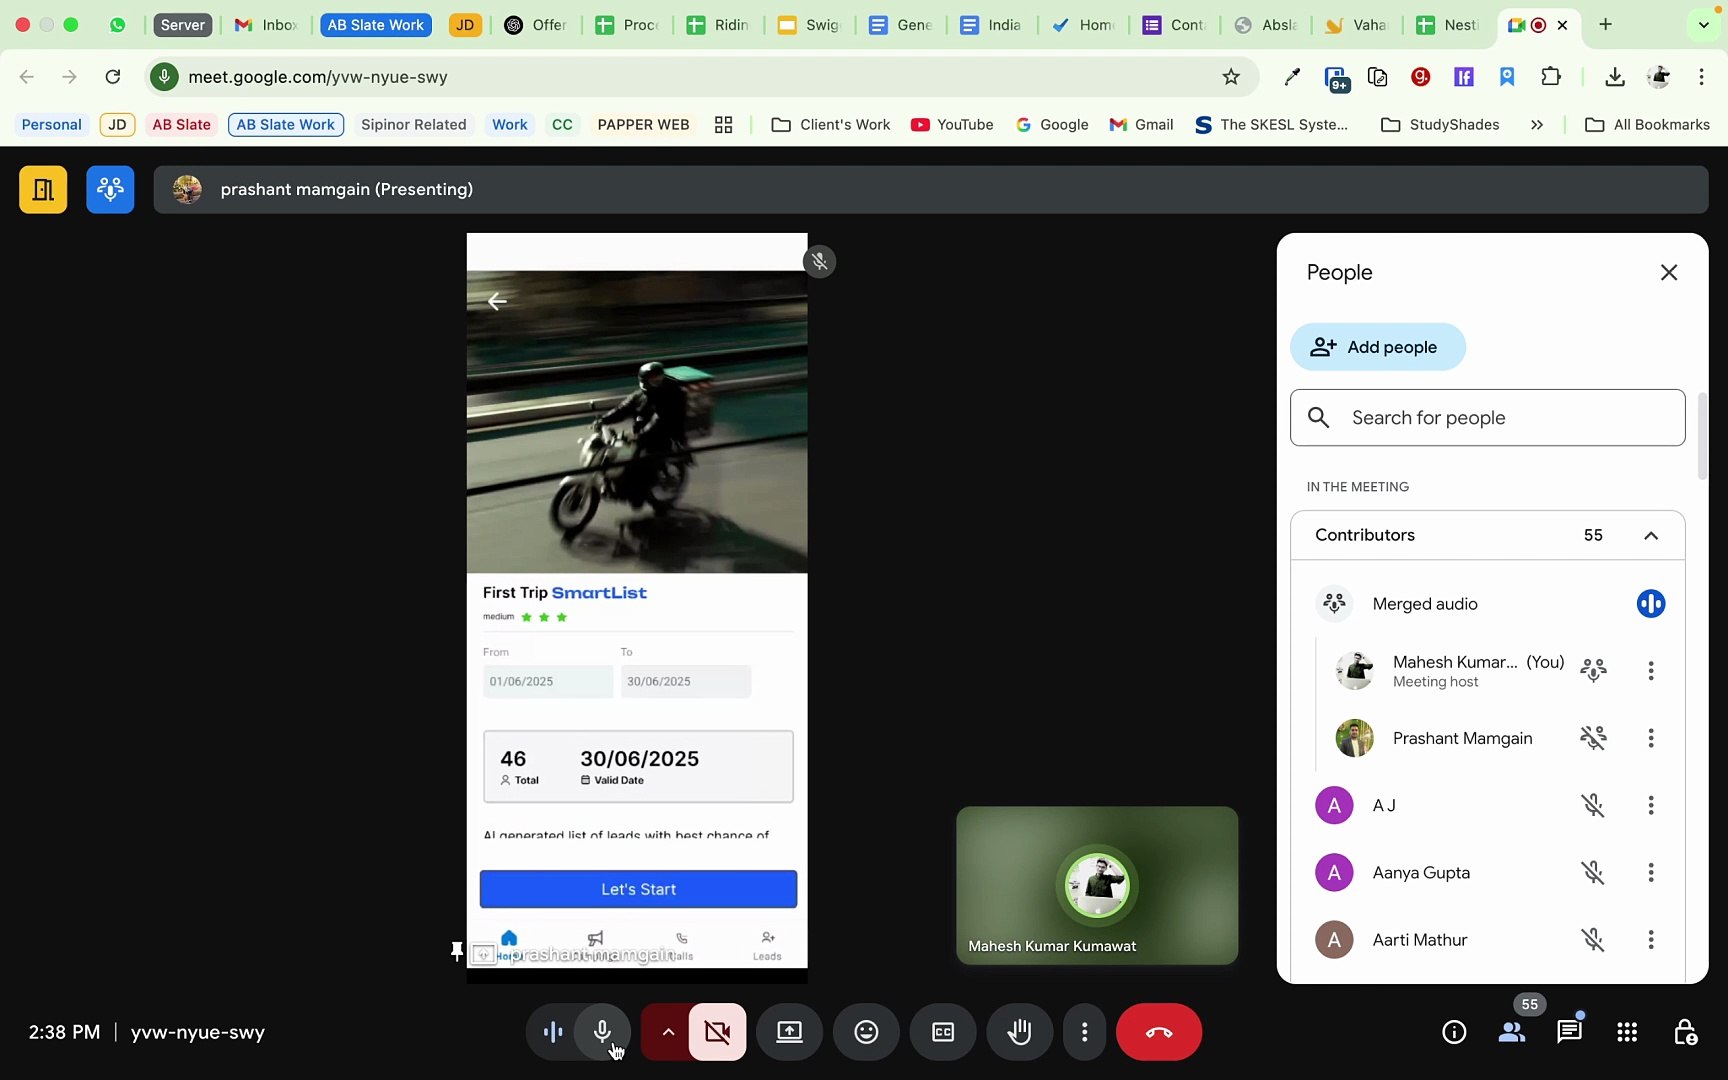Click the pin icon on presentation tile
This screenshot has height=1080, width=1728.
coord(457,952)
